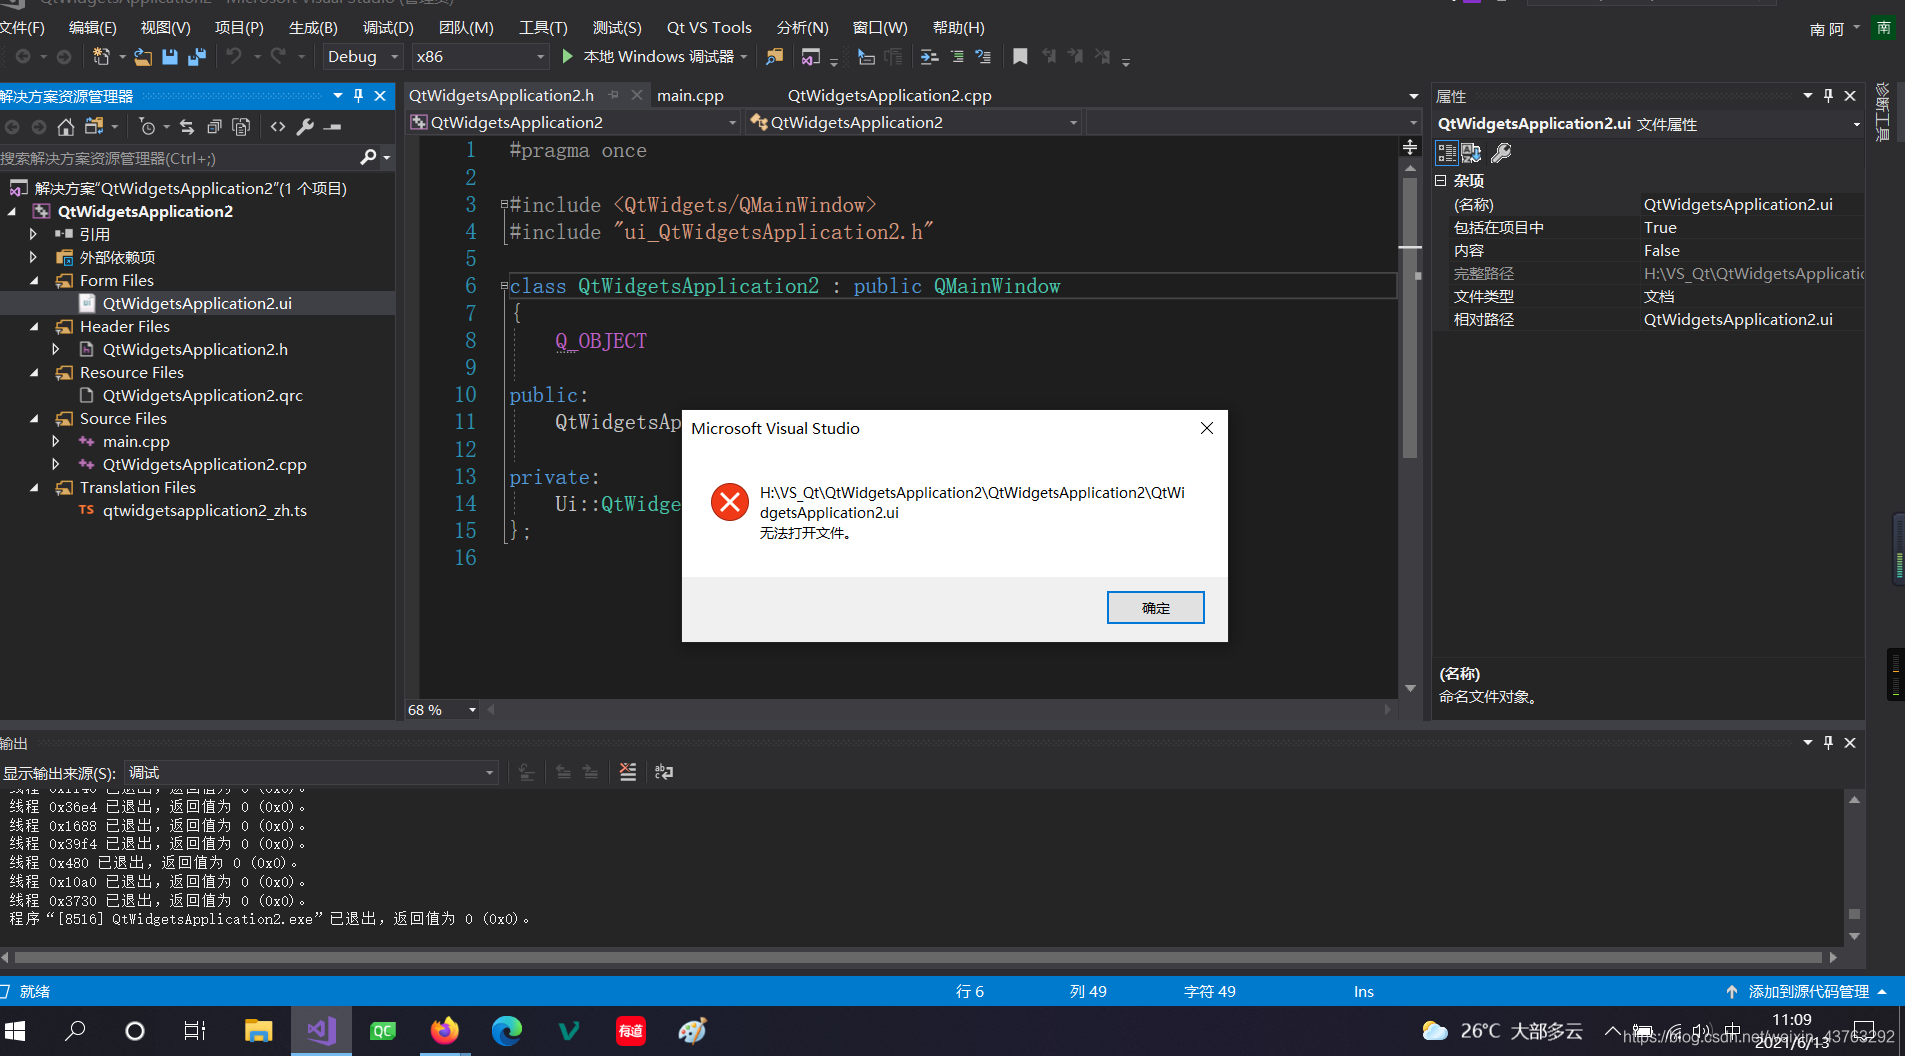1905x1056 pixels.
Task: Pin the Output panel
Action: [1828, 743]
